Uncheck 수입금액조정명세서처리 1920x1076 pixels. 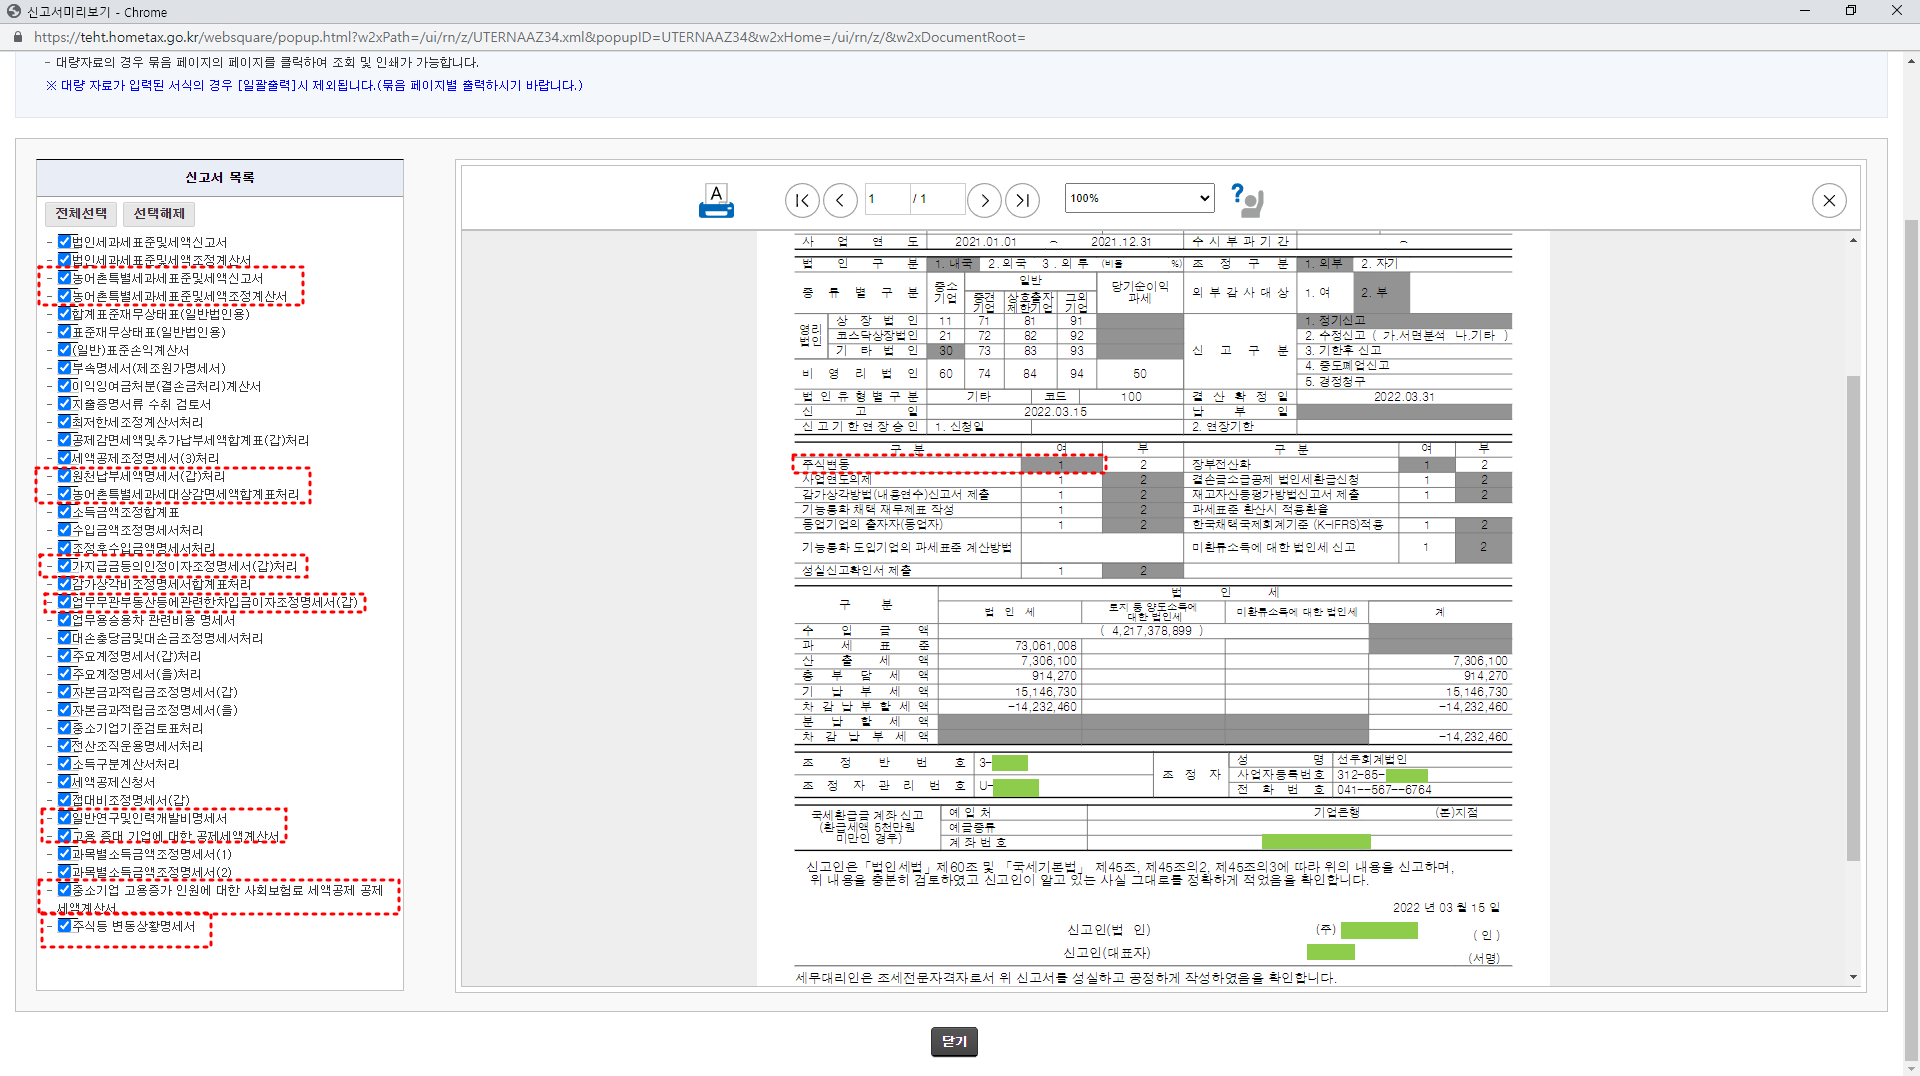64,530
